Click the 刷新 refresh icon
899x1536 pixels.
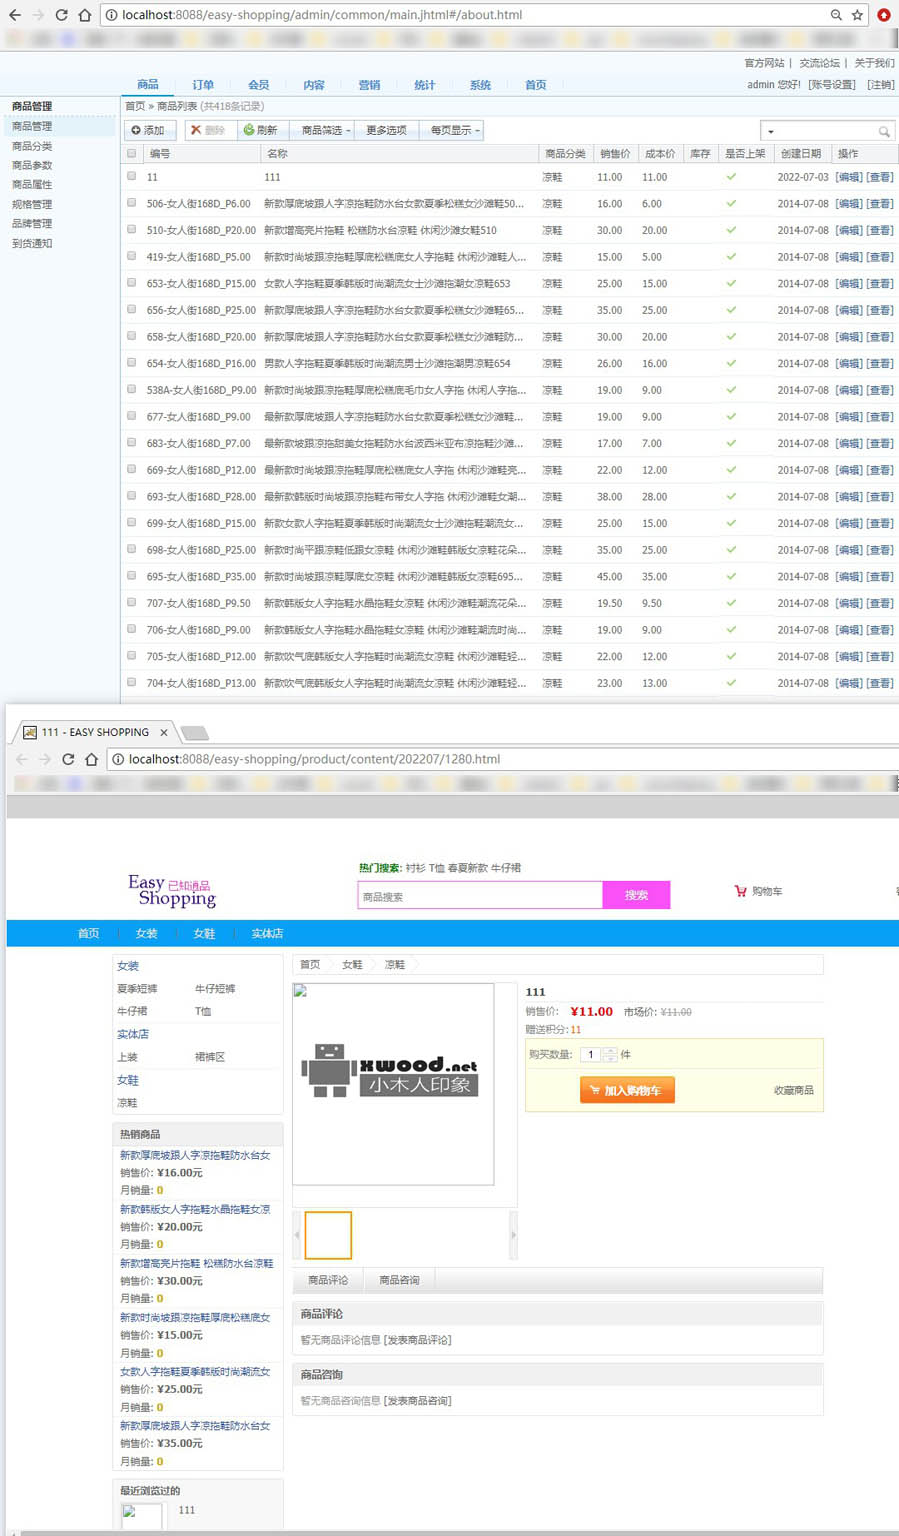[250, 131]
